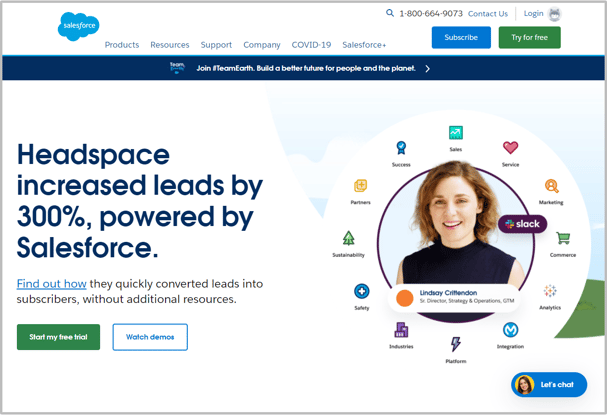Image resolution: width=607 pixels, height=415 pixels.
Task: Click Start my free trial button
Action: point(58,337)
